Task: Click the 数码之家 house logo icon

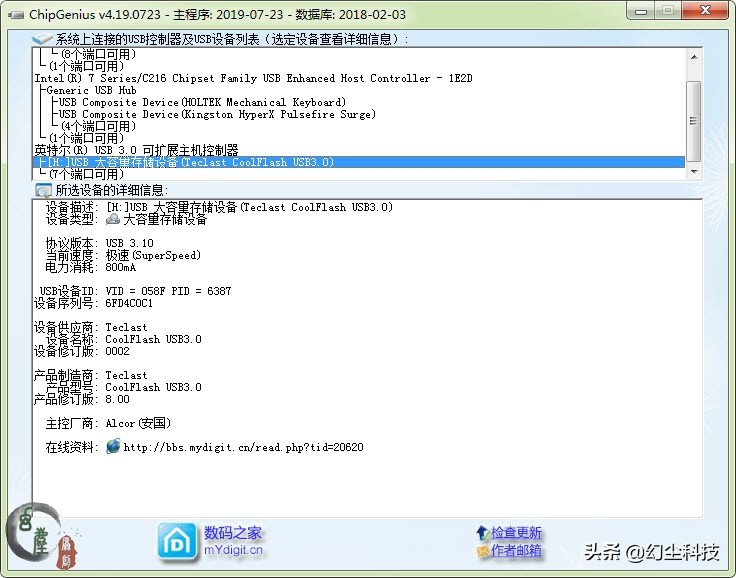Action: [x=177, y=542]
